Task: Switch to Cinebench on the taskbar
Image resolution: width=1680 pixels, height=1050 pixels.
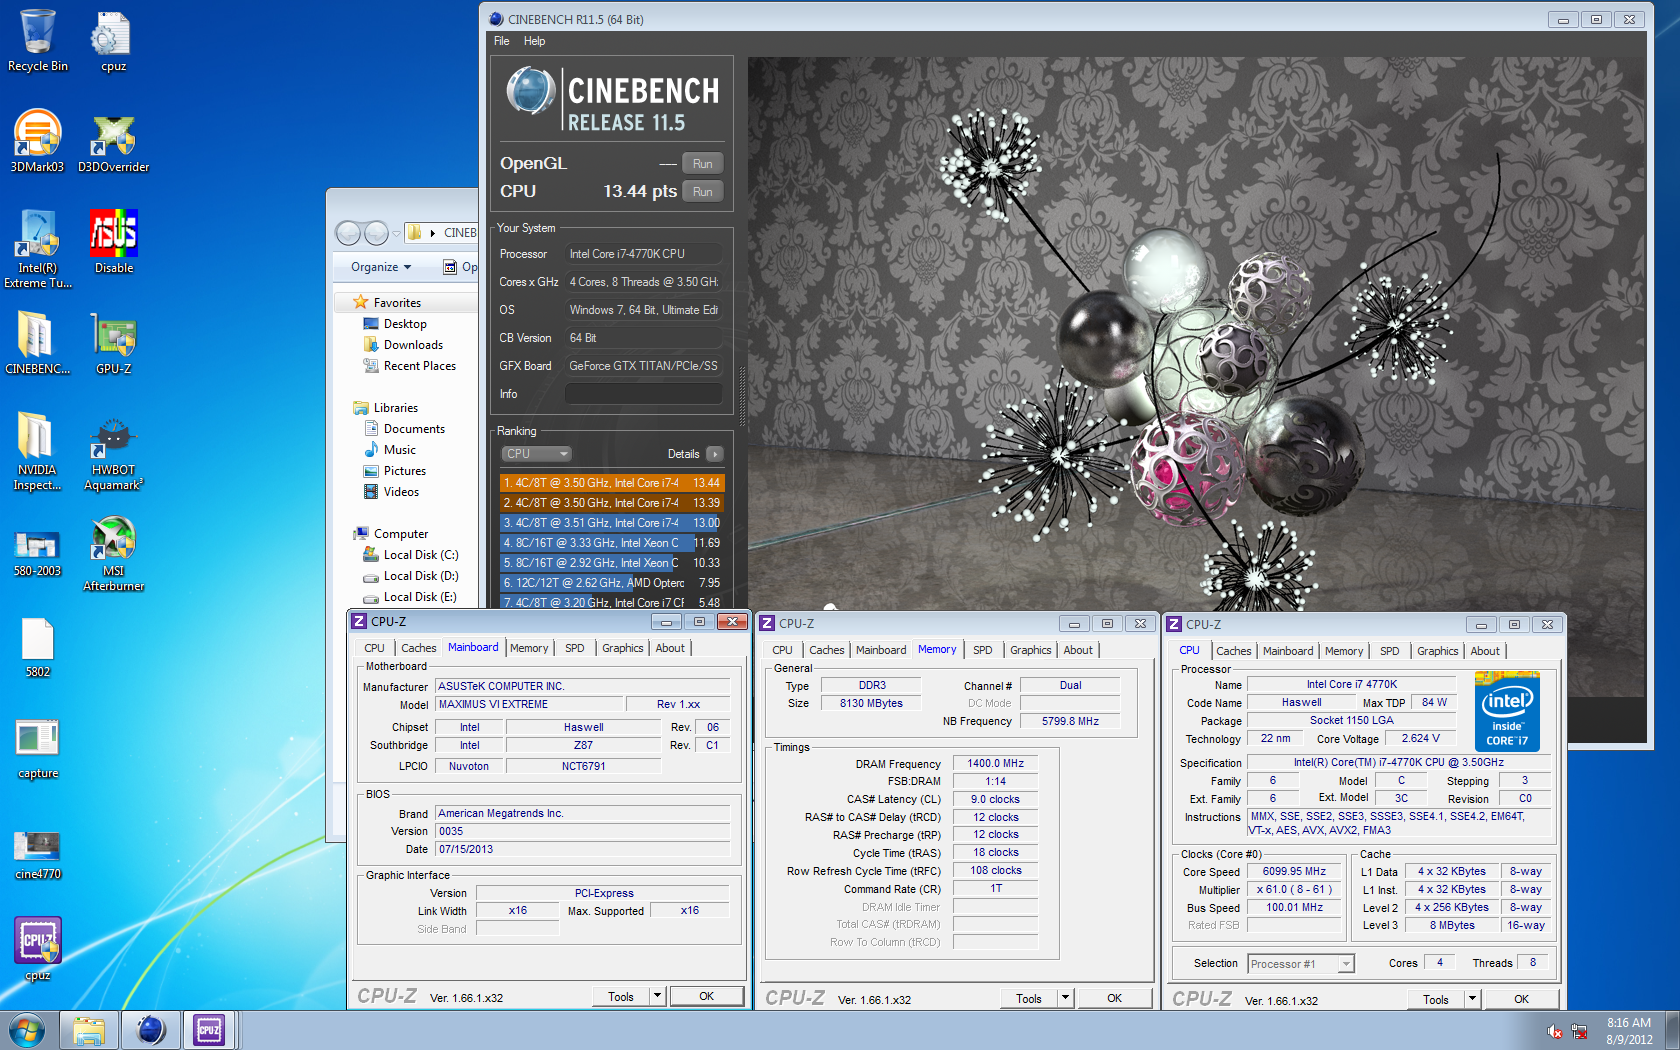Action: tap(150, 1030)
